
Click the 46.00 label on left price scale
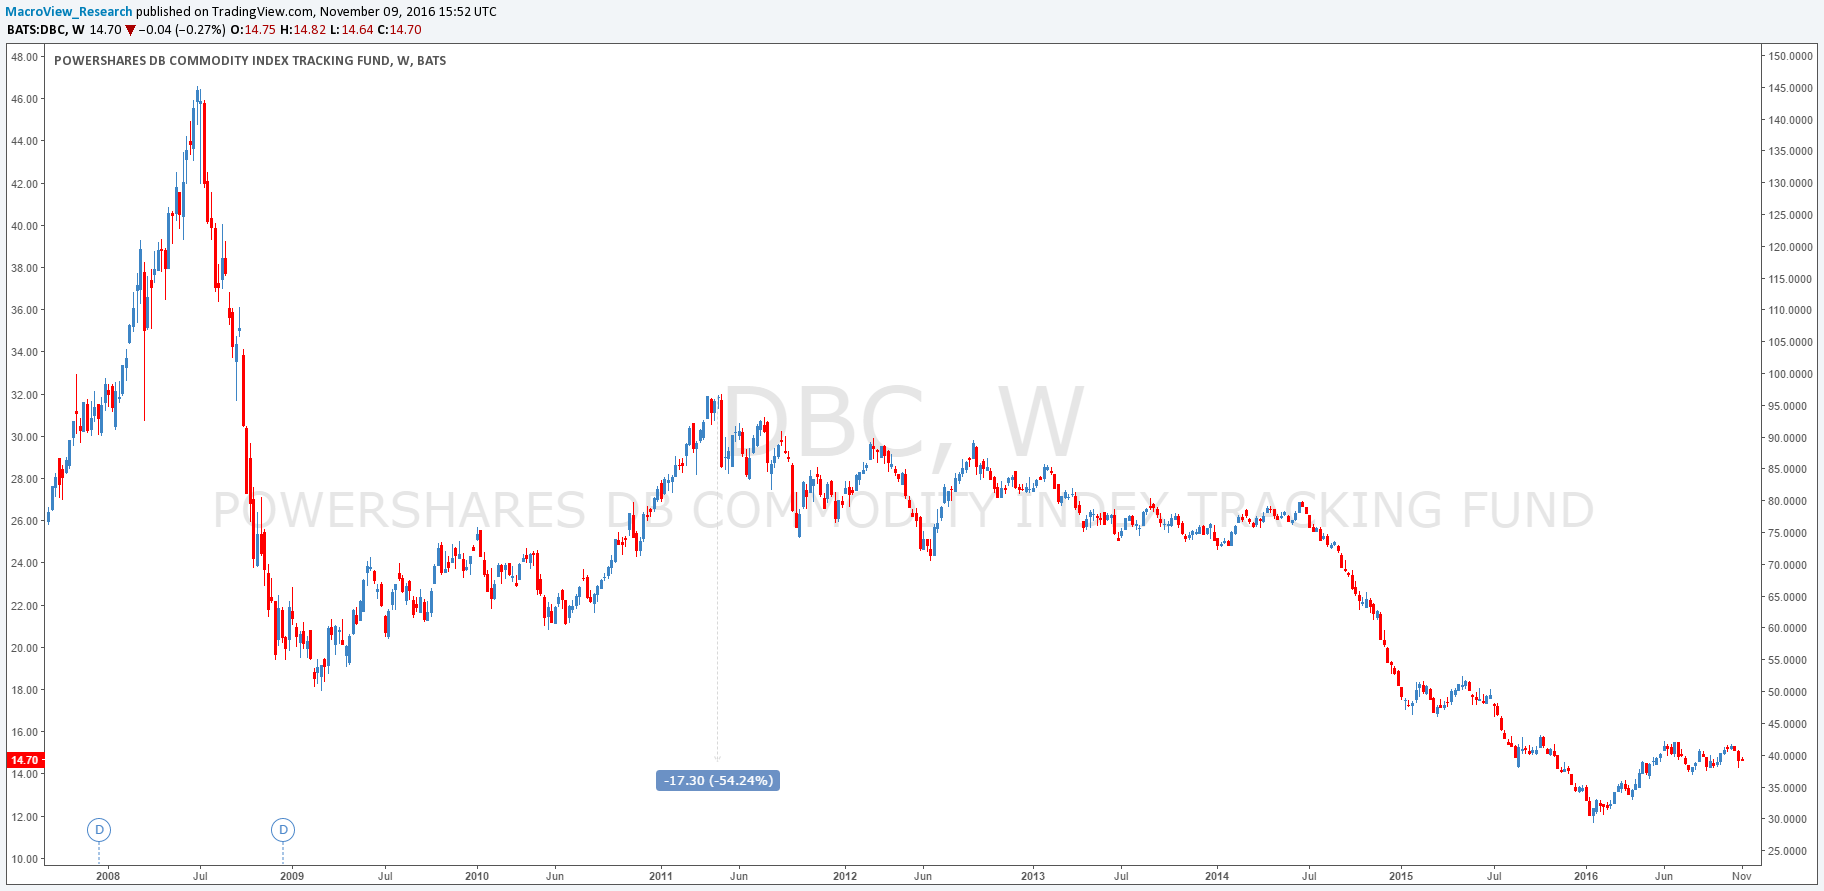(25, 99)
